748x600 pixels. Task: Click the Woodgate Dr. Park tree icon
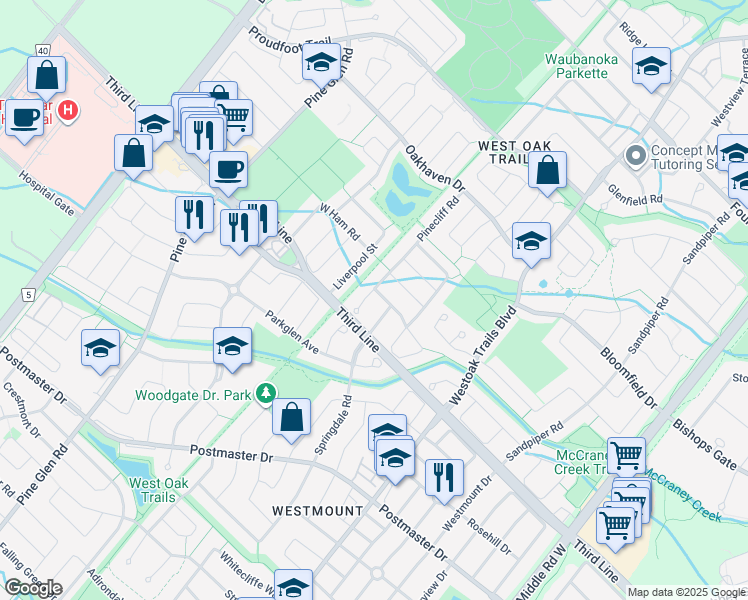tap(266, 394)
